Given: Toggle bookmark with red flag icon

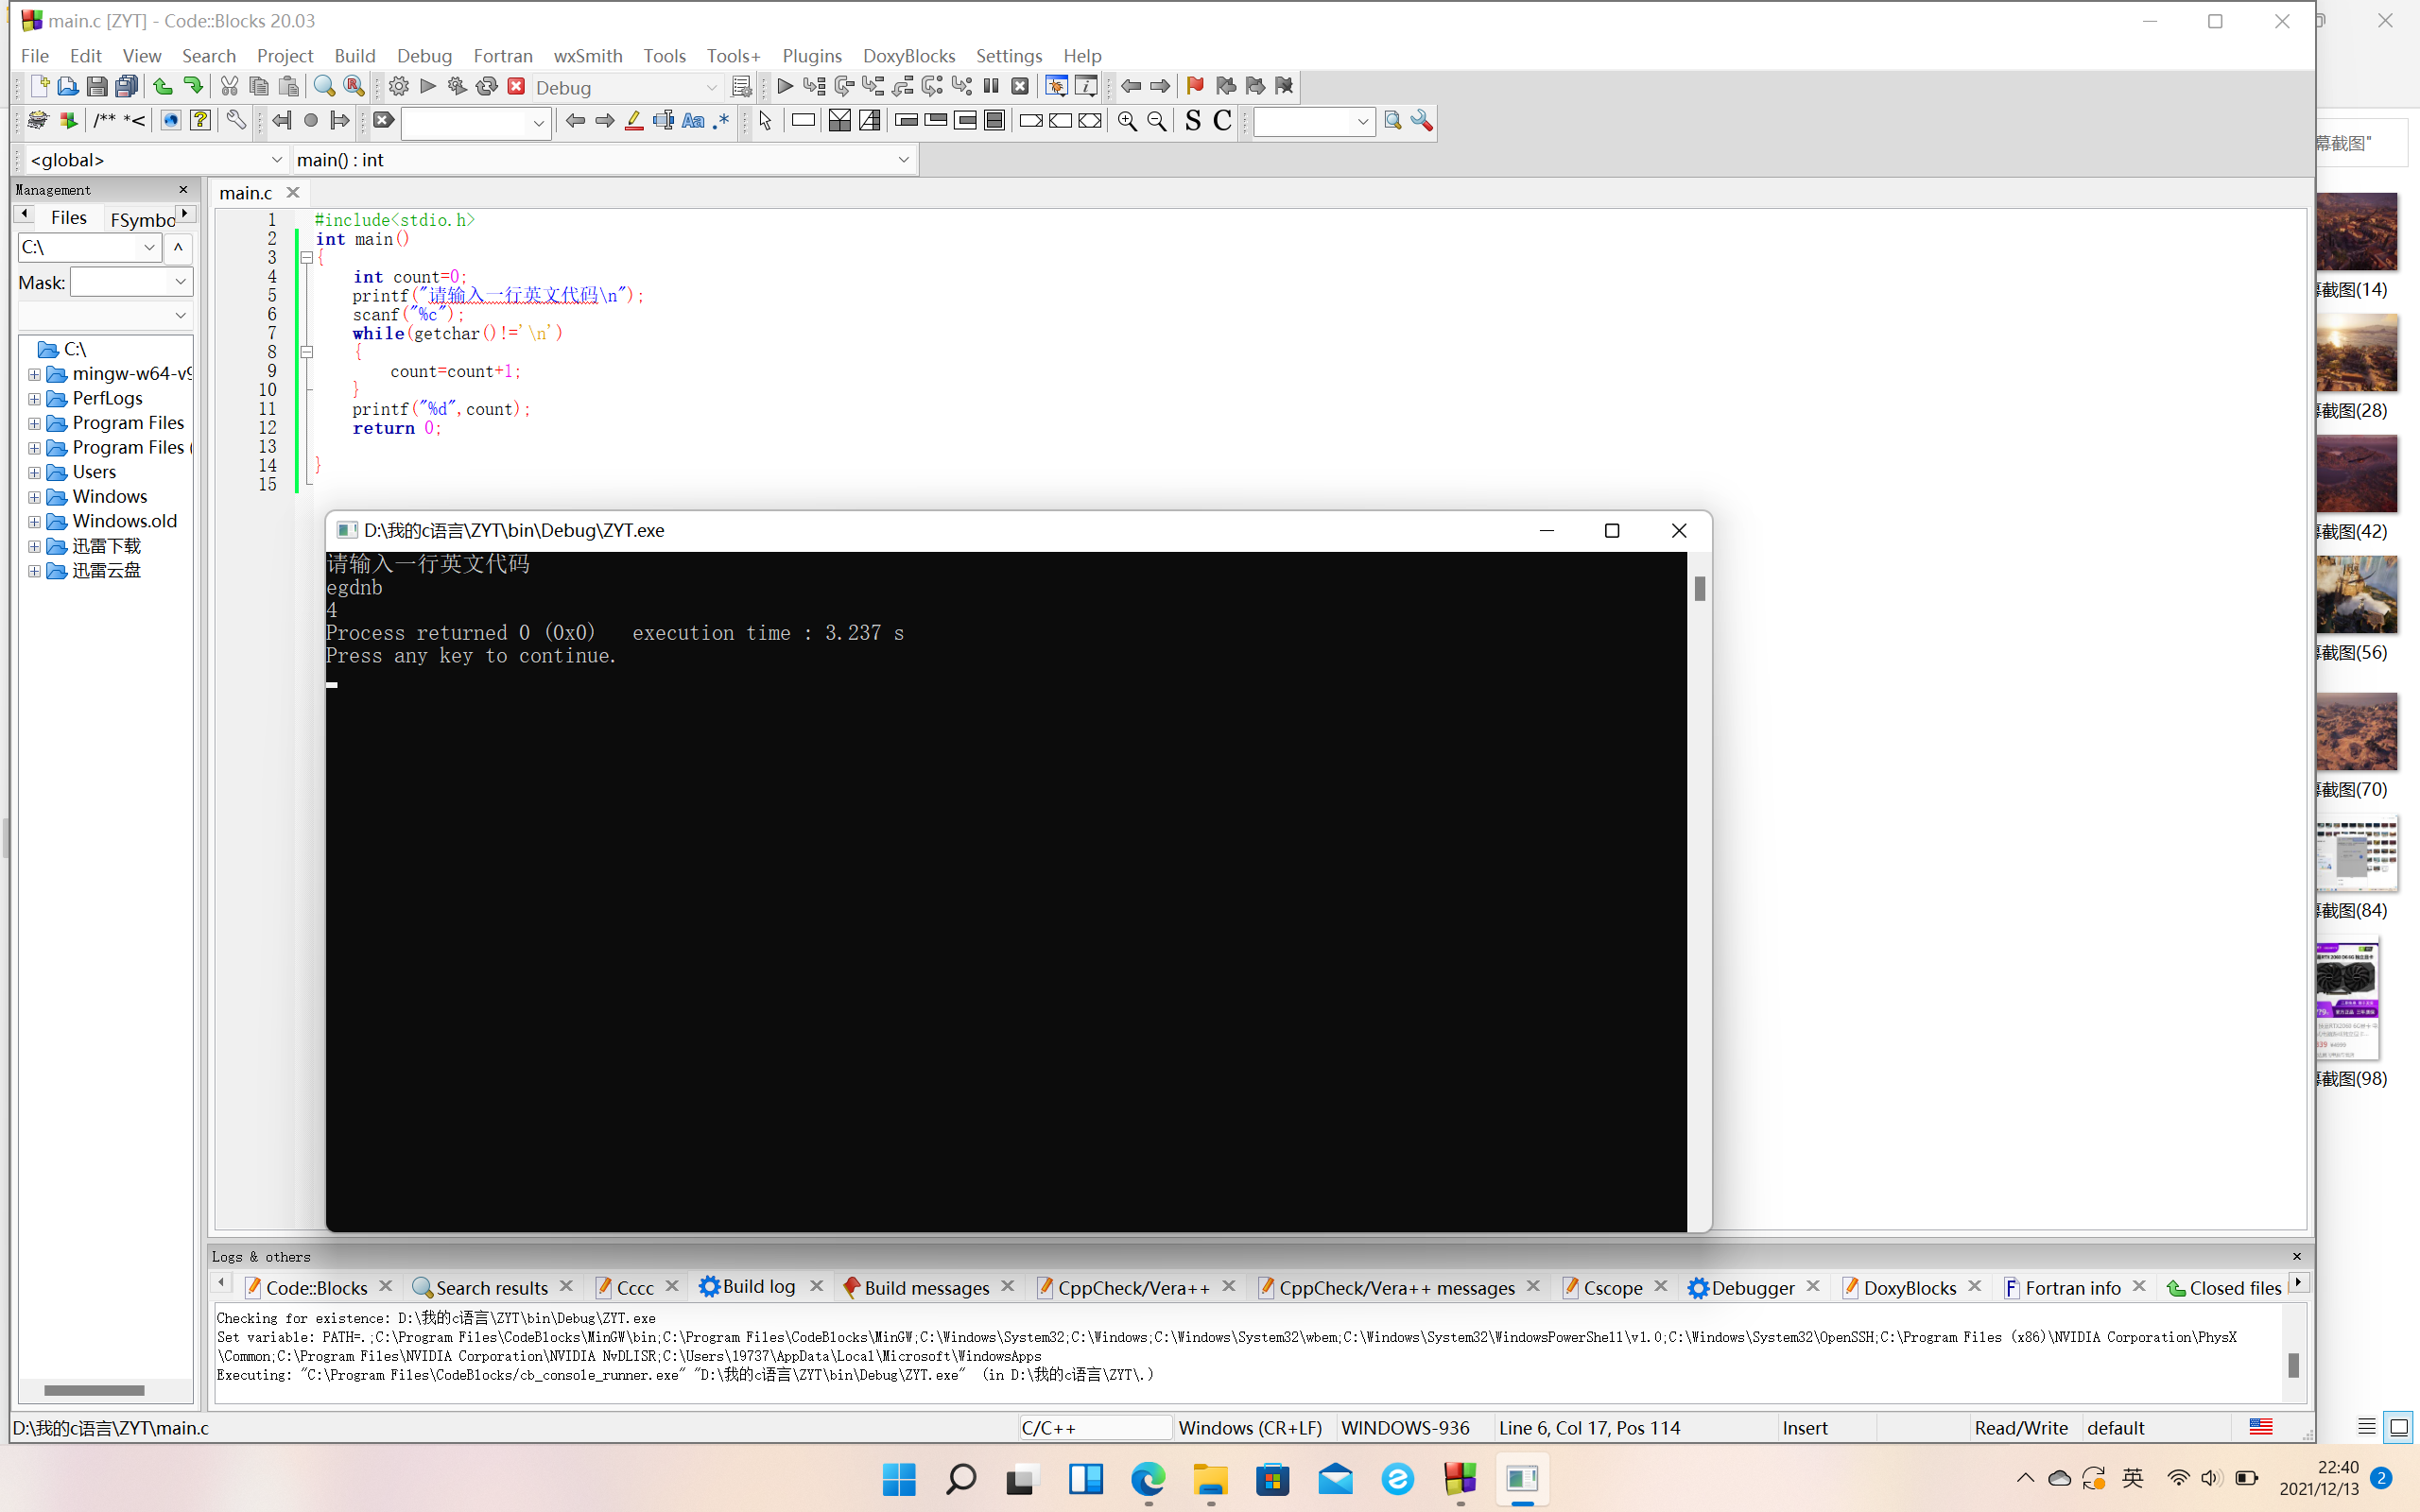Looking at the screenshot, I should (x=1195, y=86).
